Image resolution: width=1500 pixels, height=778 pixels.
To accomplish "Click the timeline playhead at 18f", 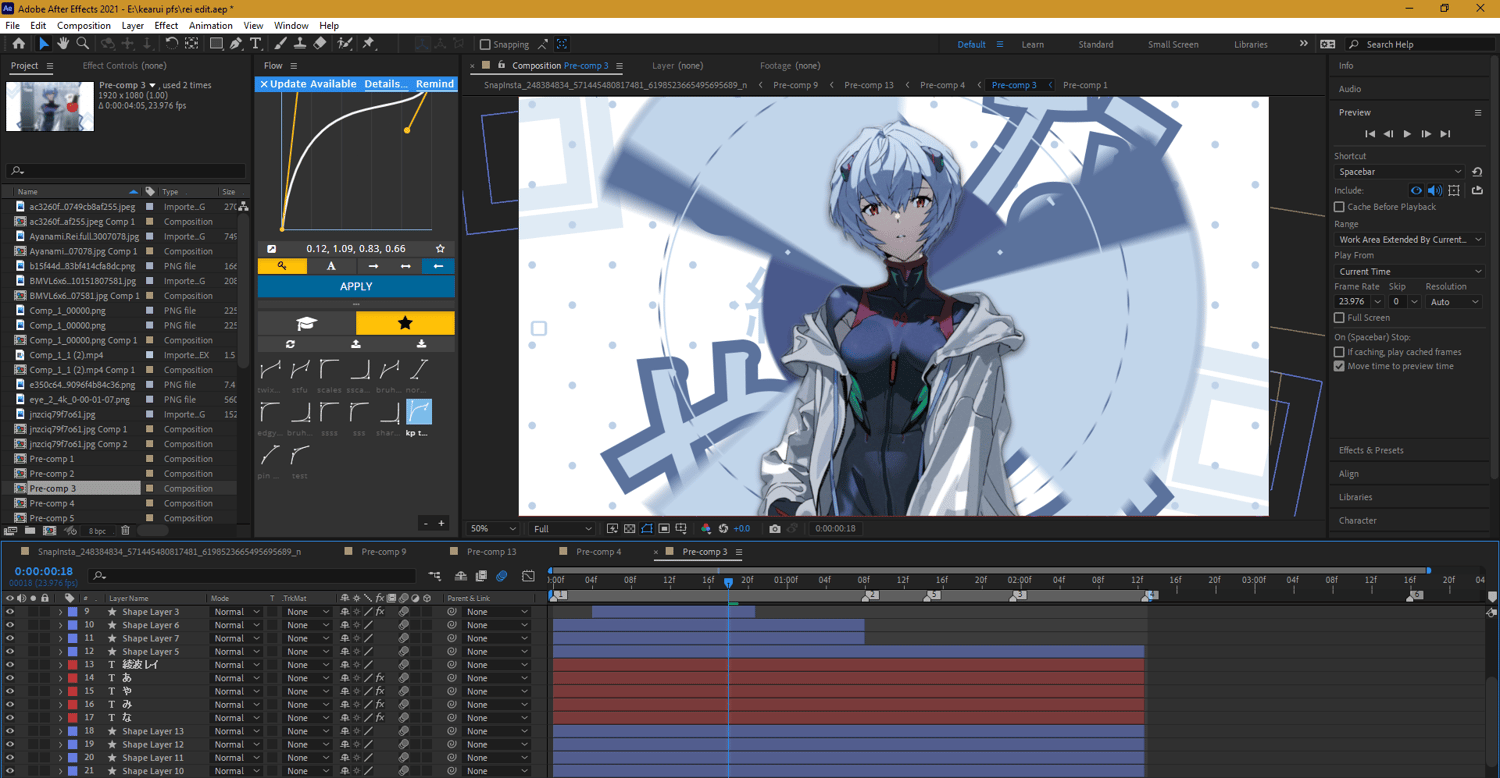I will [x=728, y=582].
